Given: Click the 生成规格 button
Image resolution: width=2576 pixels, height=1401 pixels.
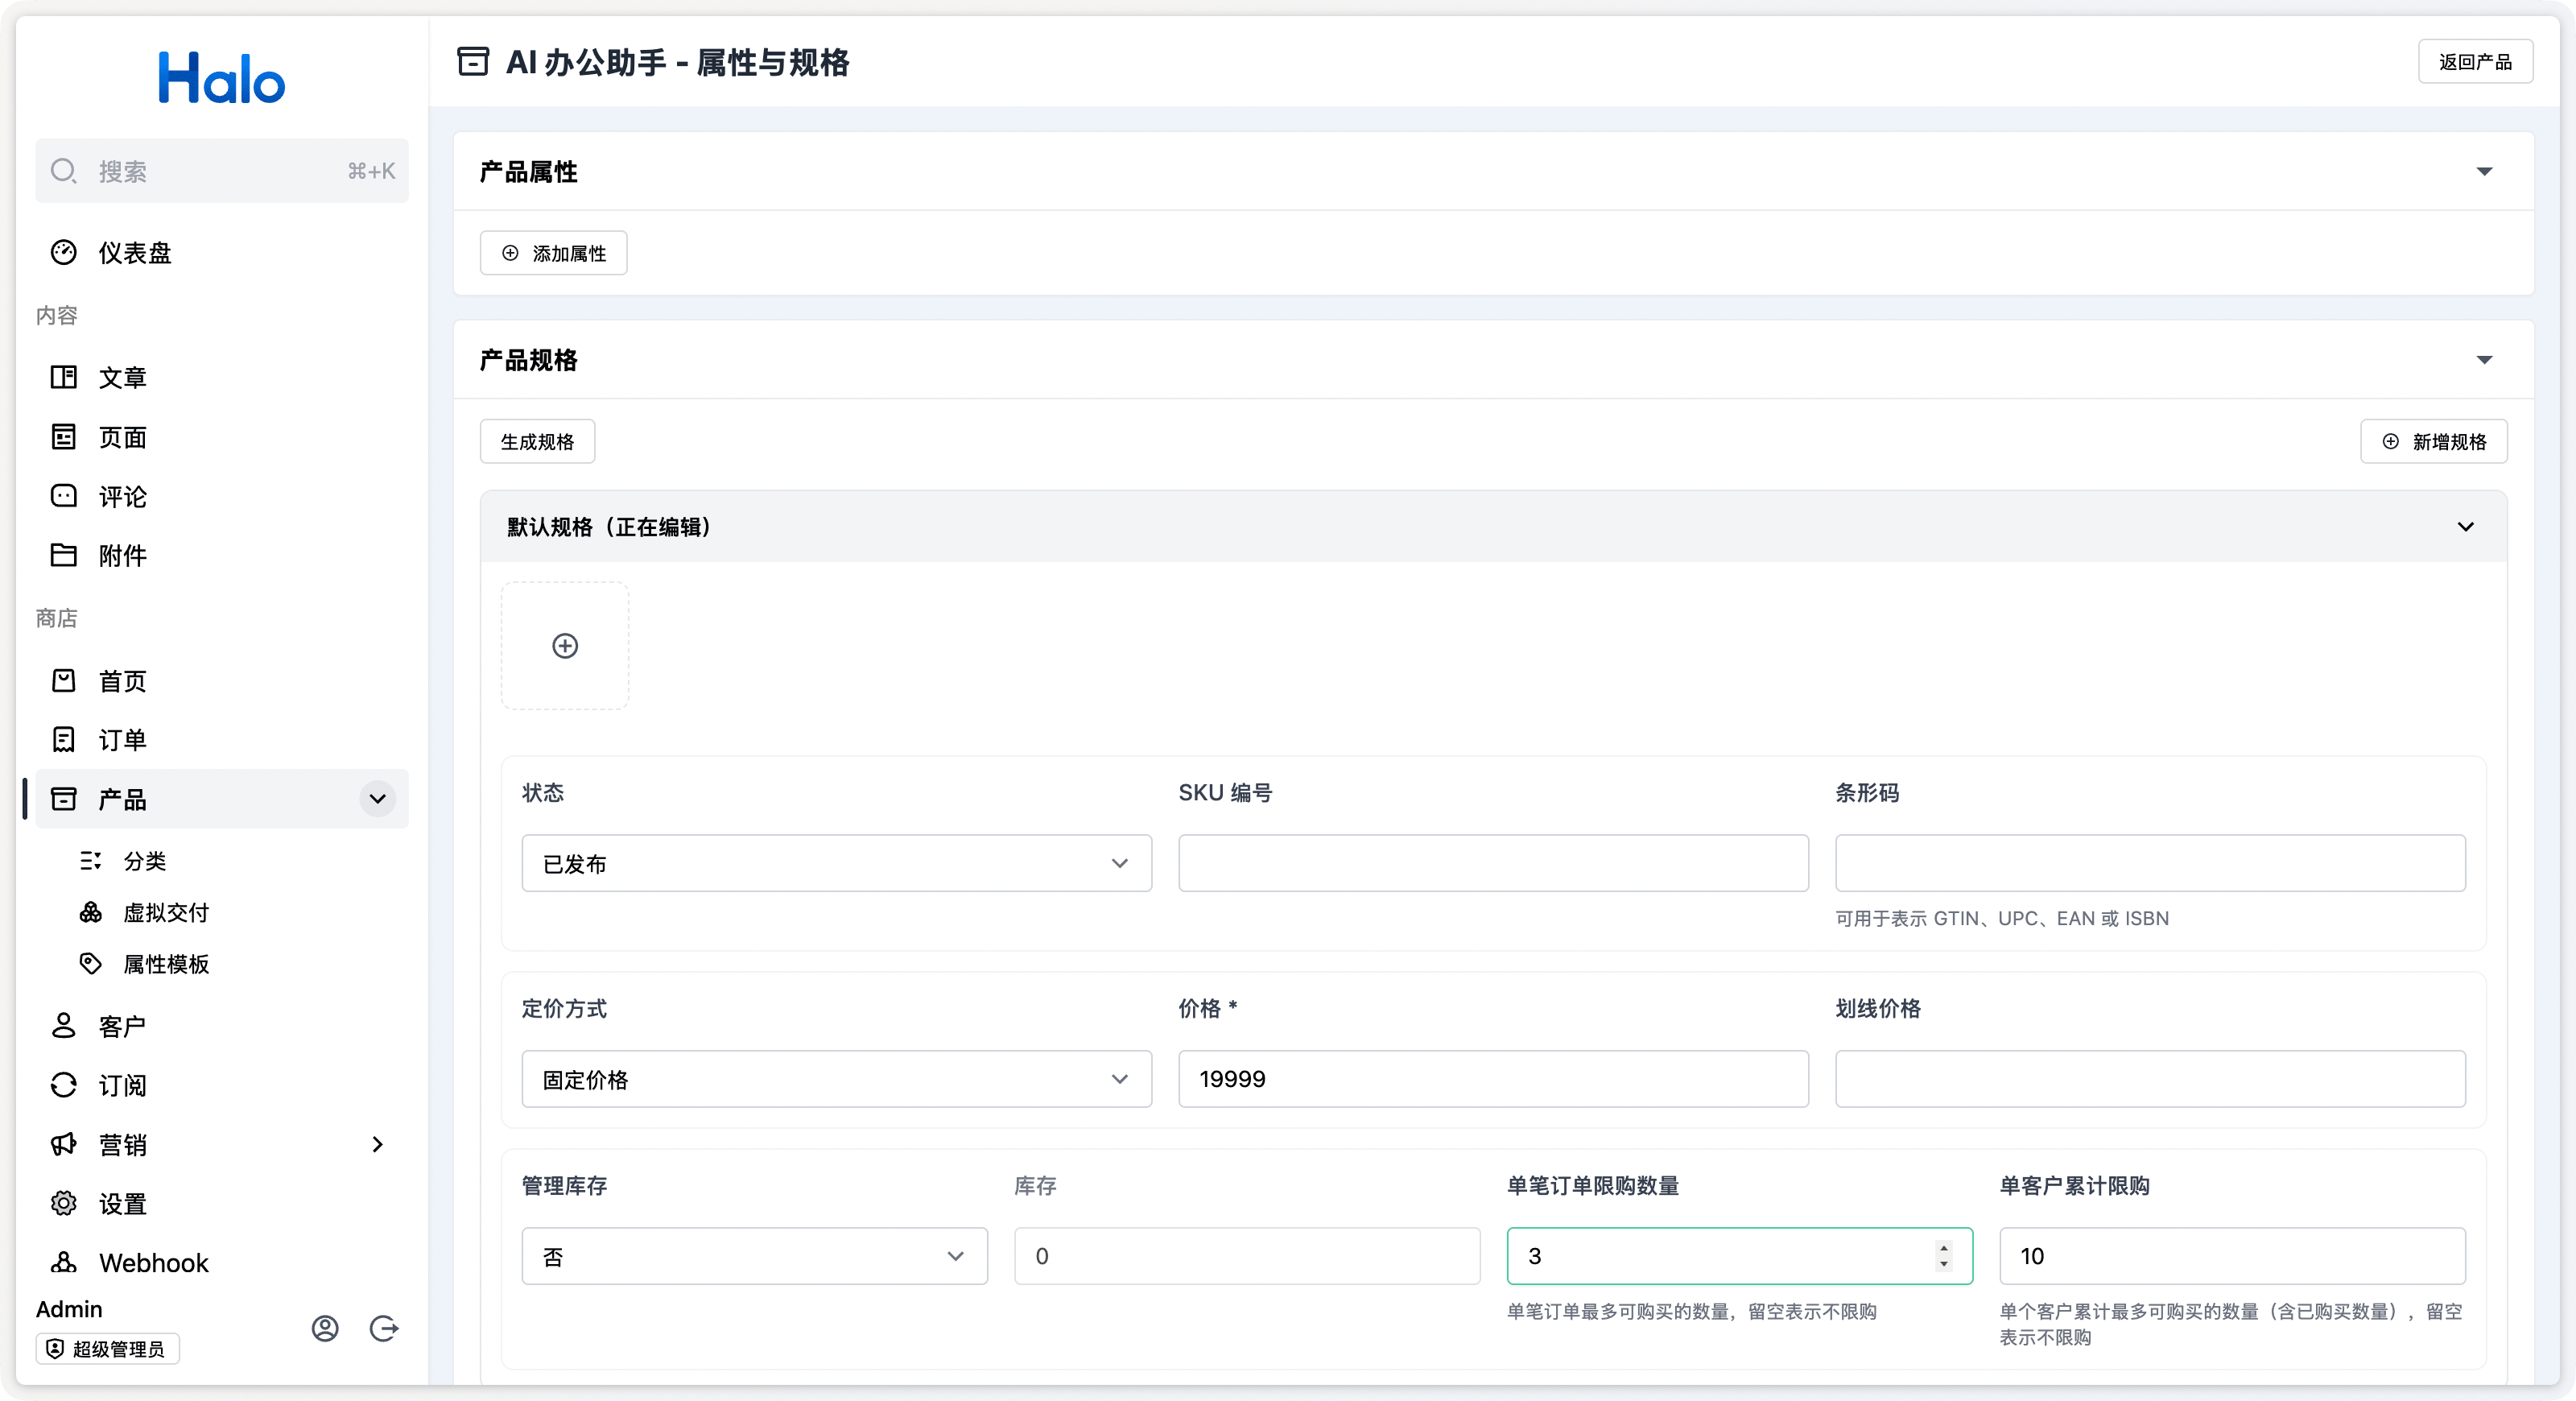Looking at the screenshot, I should (x=537, y=441).
